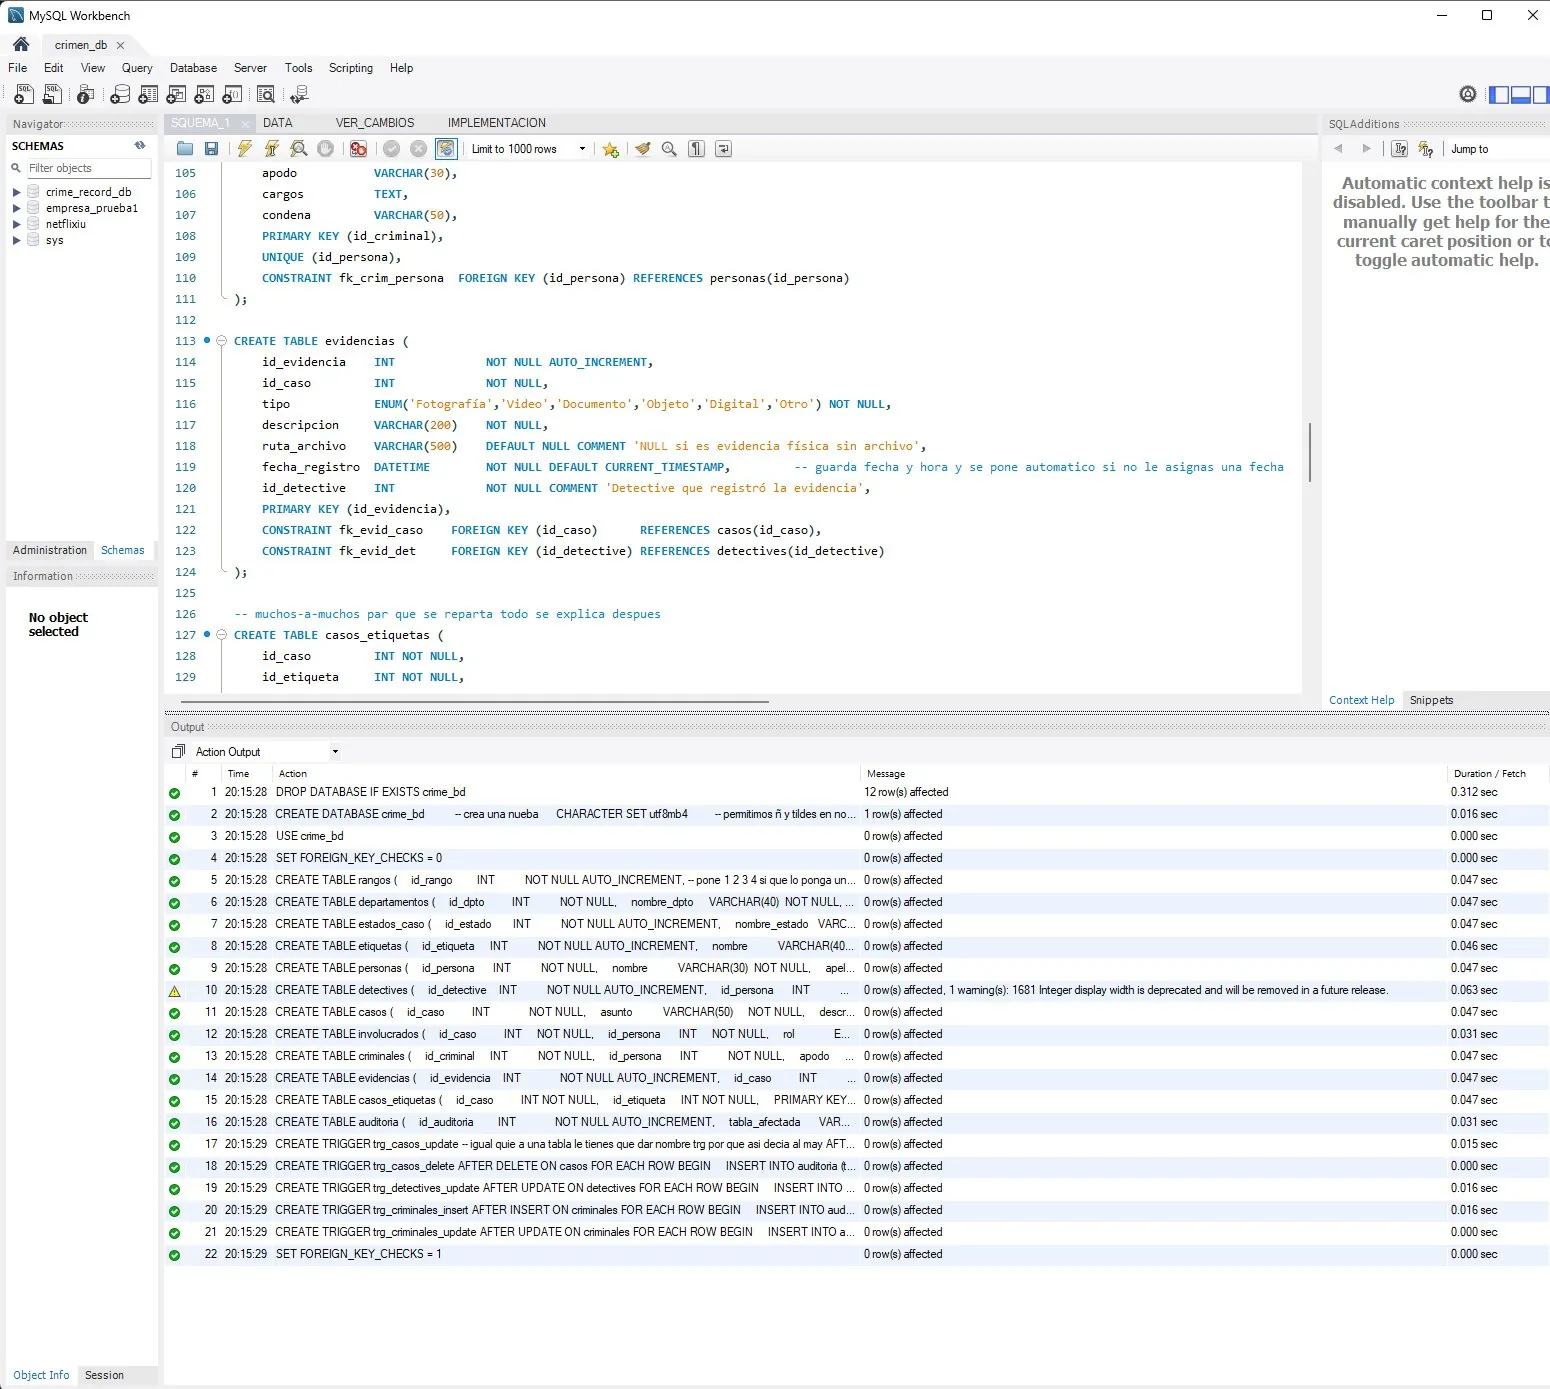Switch to Administration navigator tab
Viewport: 1550px width, 1389px height.
click(50, 550)
